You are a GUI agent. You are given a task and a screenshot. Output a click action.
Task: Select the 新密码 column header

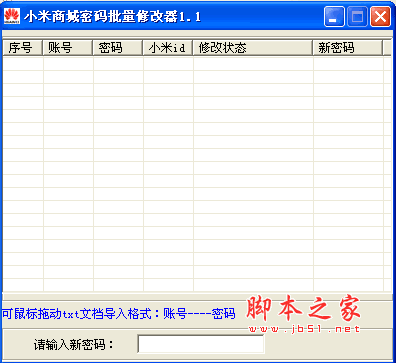(x=347, y=47)
